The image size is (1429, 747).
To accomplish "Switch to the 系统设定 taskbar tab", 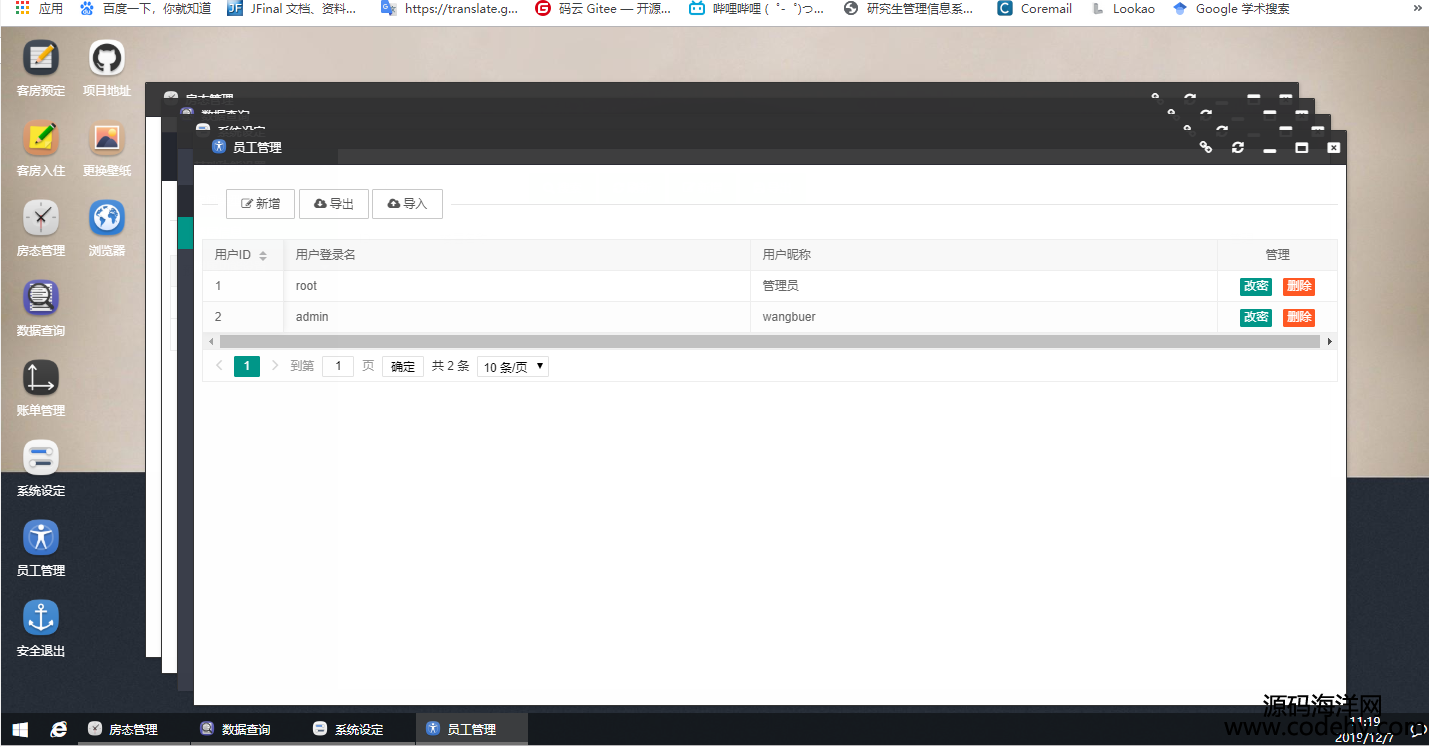I will [359, 729].
